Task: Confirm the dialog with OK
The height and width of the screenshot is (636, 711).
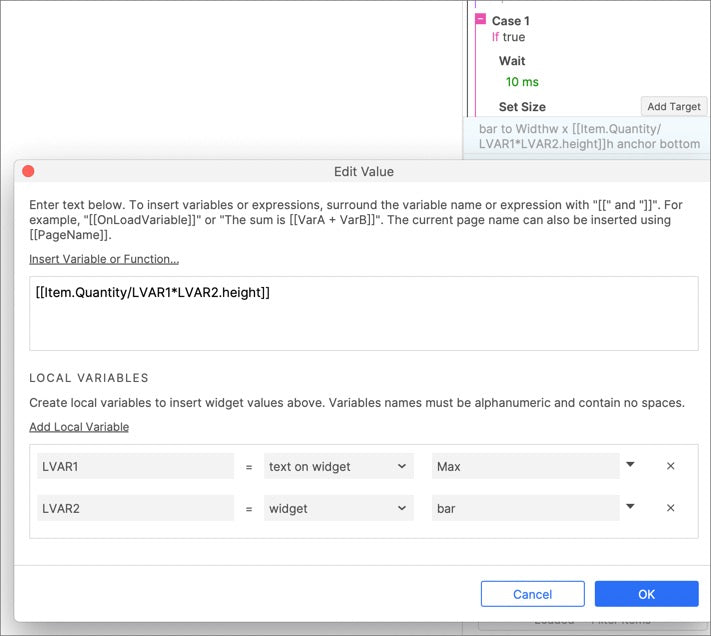Action: [x=646, y=594]
